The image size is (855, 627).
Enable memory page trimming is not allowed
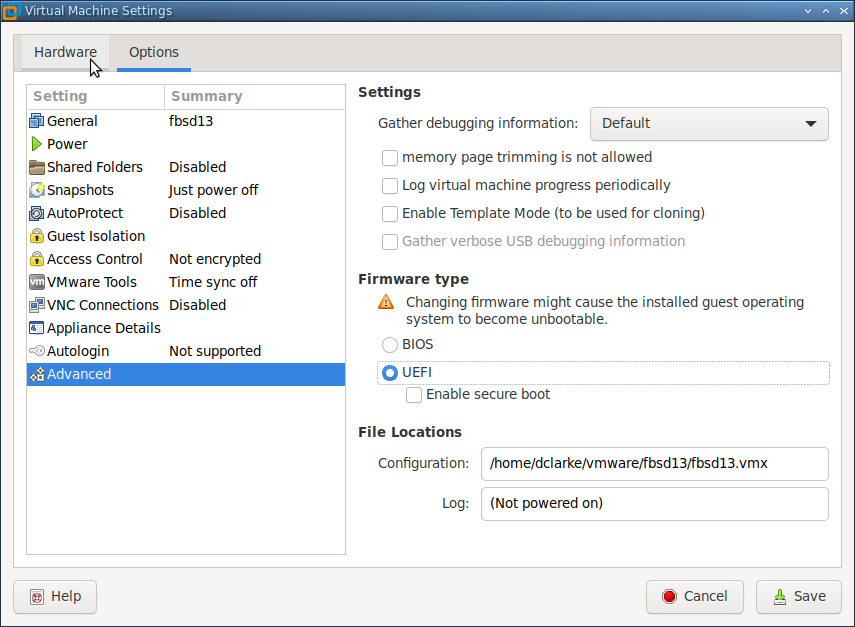390,158
